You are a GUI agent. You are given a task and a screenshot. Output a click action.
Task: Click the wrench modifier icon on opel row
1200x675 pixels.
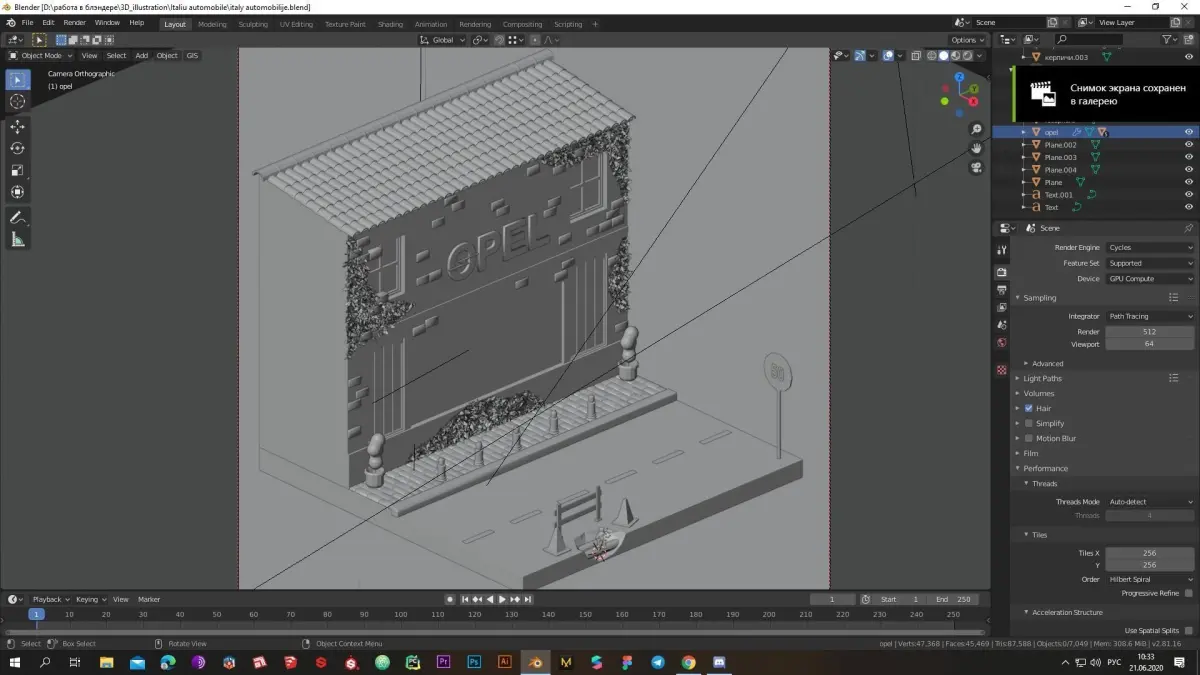[x=1077, y=132]
